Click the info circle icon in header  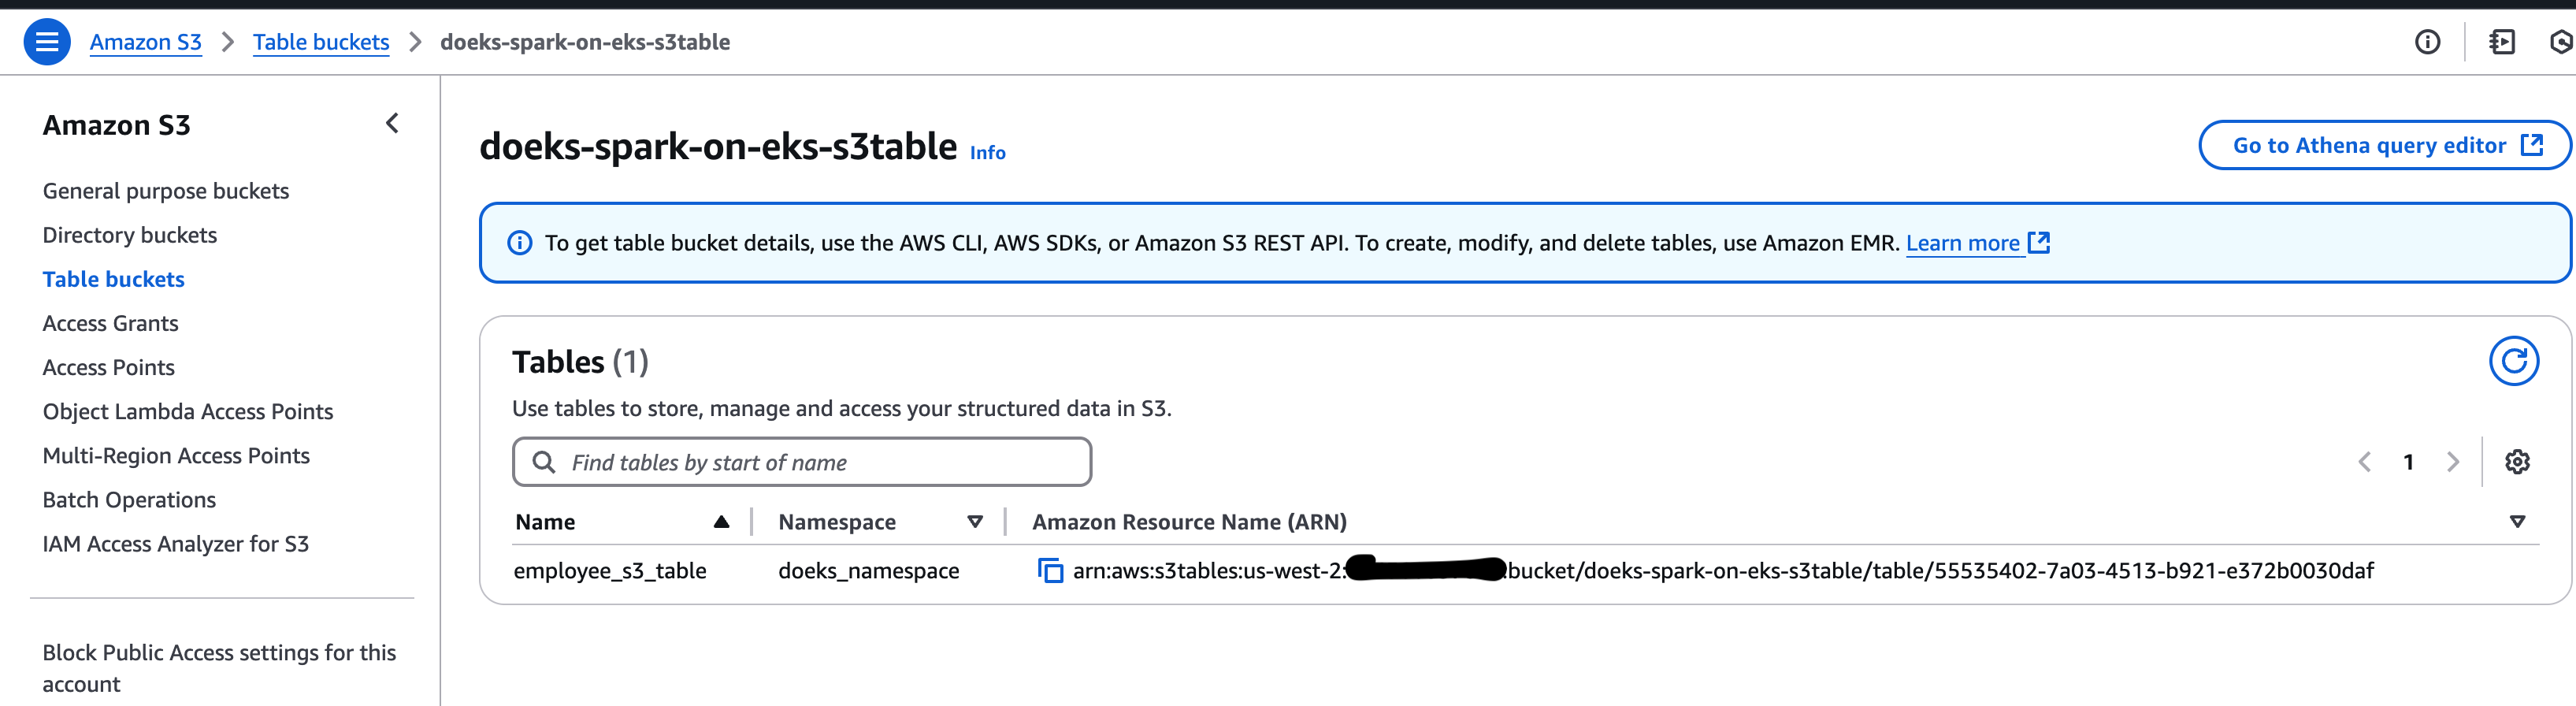coord(2427,42)
